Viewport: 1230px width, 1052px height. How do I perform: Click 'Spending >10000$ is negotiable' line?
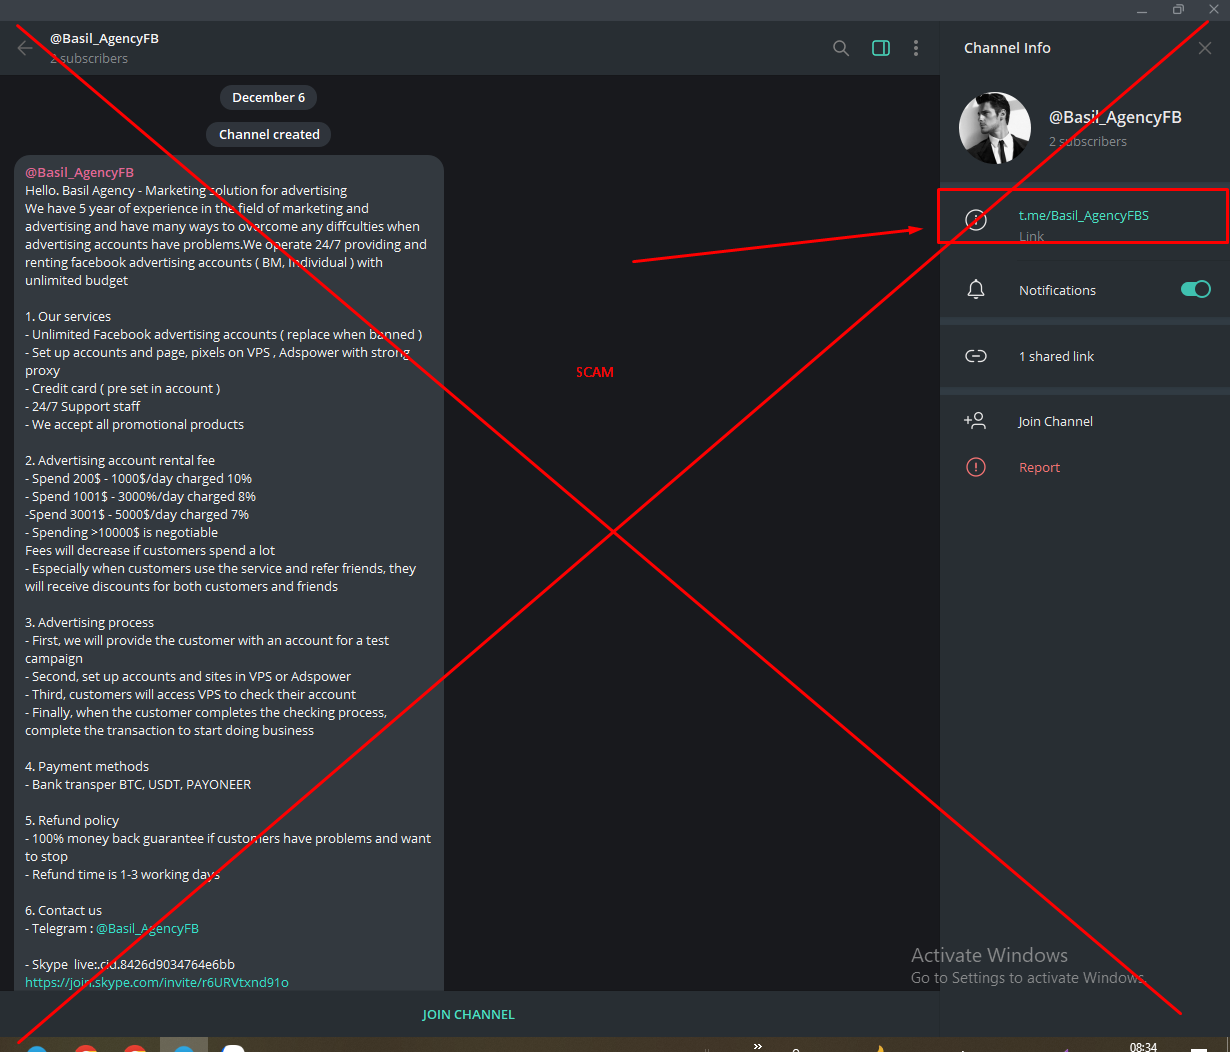(x=121, y=532)
